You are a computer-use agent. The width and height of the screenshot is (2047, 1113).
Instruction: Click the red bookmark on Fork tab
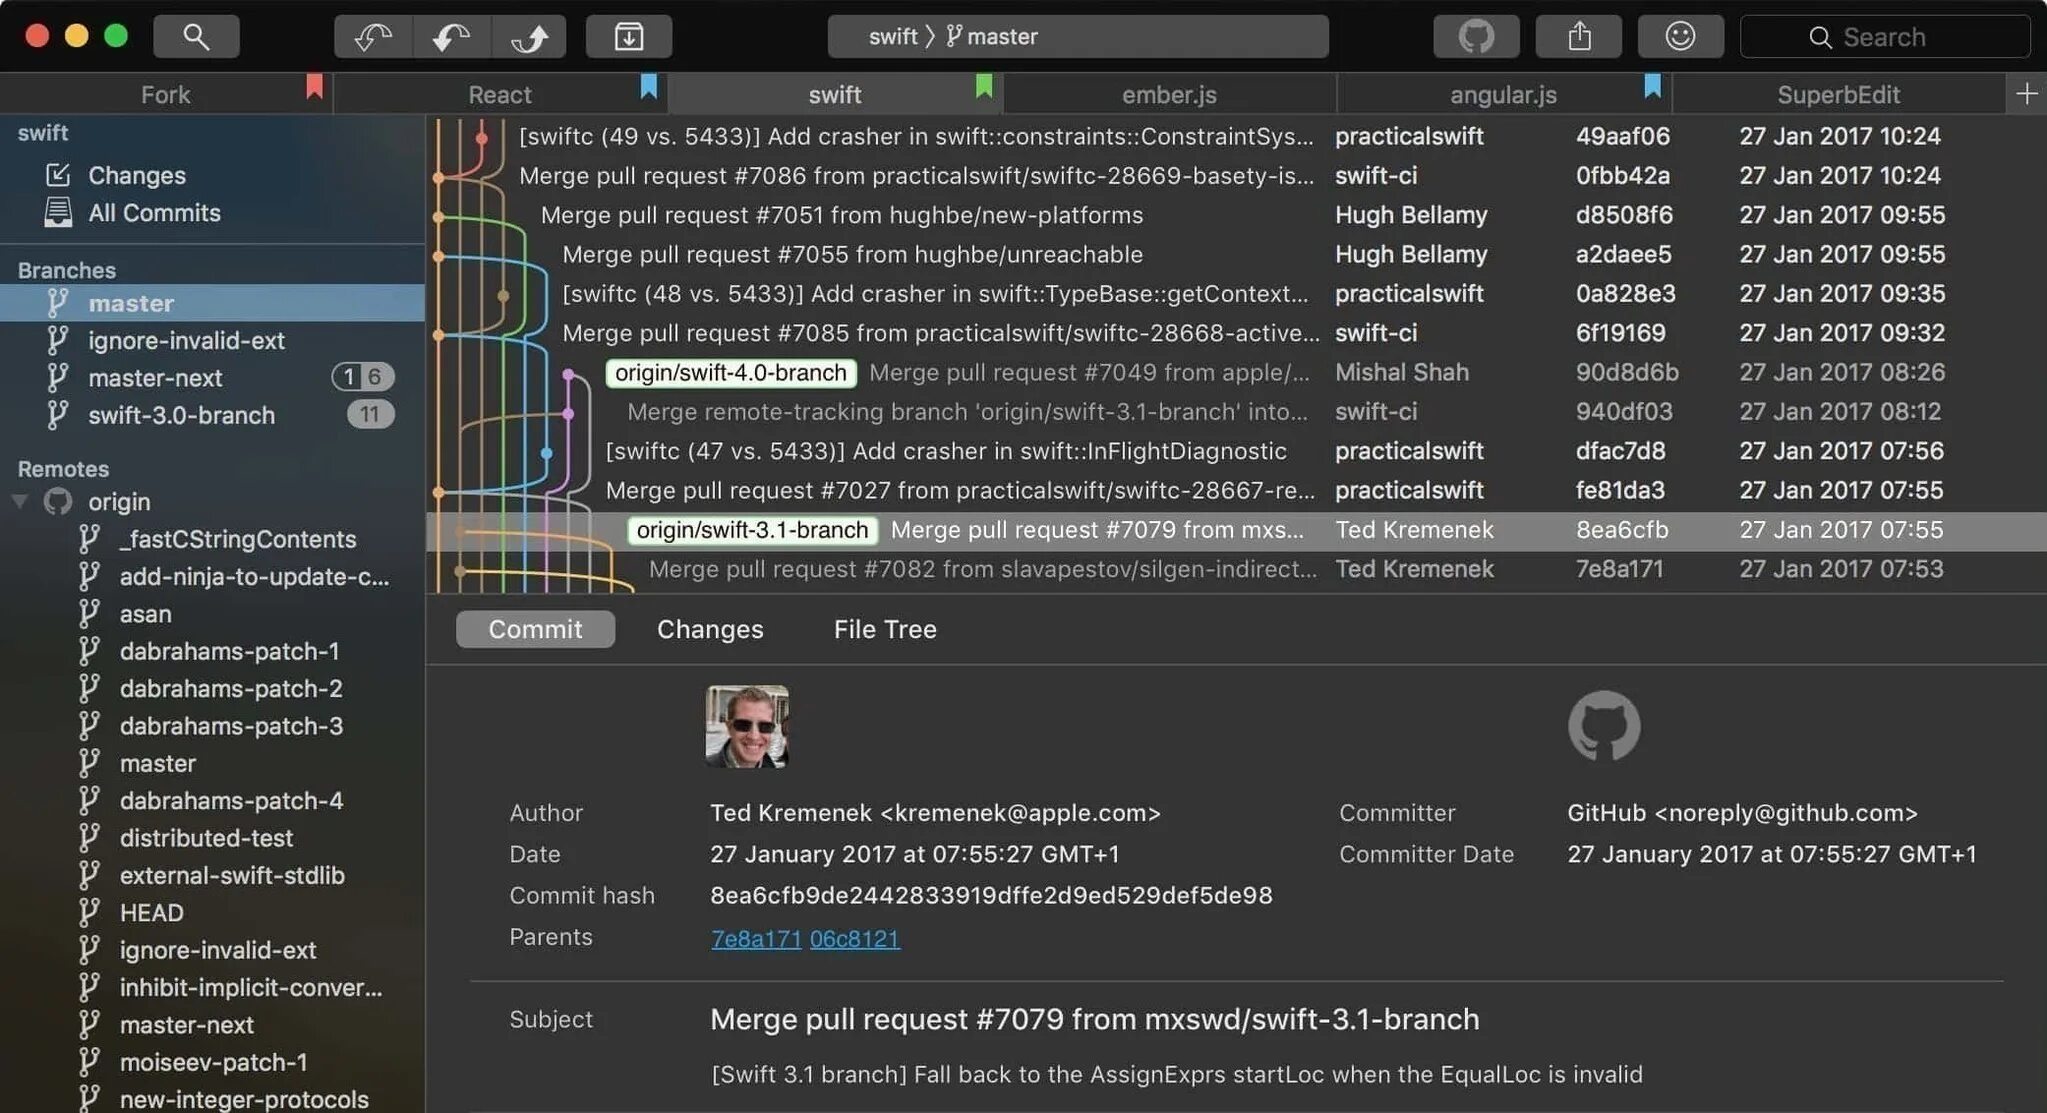[x=314, y=86]
